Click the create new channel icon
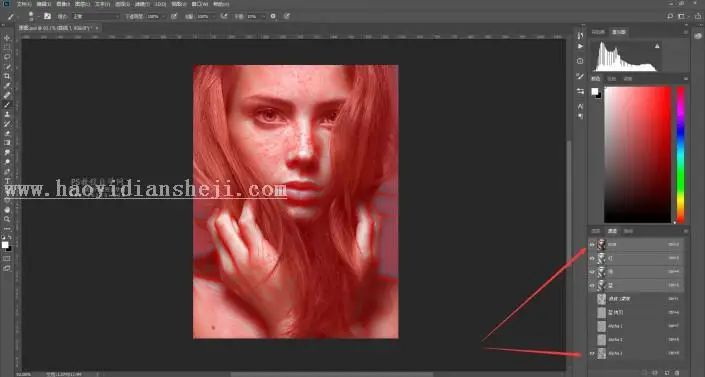 (667, 373)
